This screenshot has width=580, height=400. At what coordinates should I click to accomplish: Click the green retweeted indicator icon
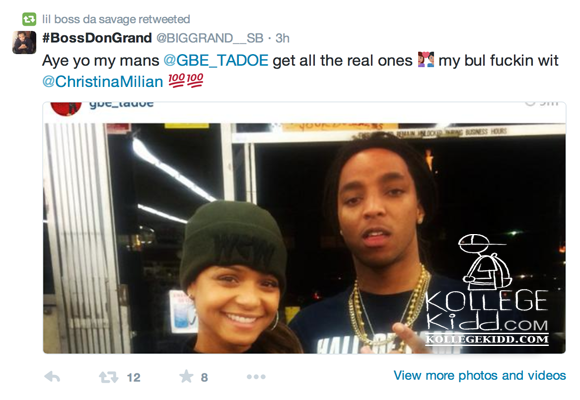[x=29, y=19]
